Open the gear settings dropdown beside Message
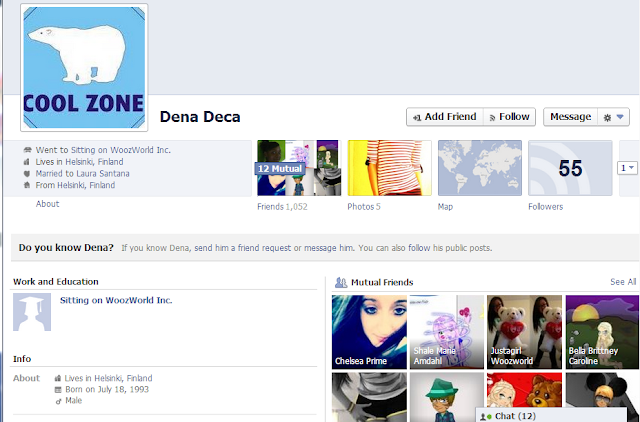The width and height of the screenshot is (640, 422). 613,117
